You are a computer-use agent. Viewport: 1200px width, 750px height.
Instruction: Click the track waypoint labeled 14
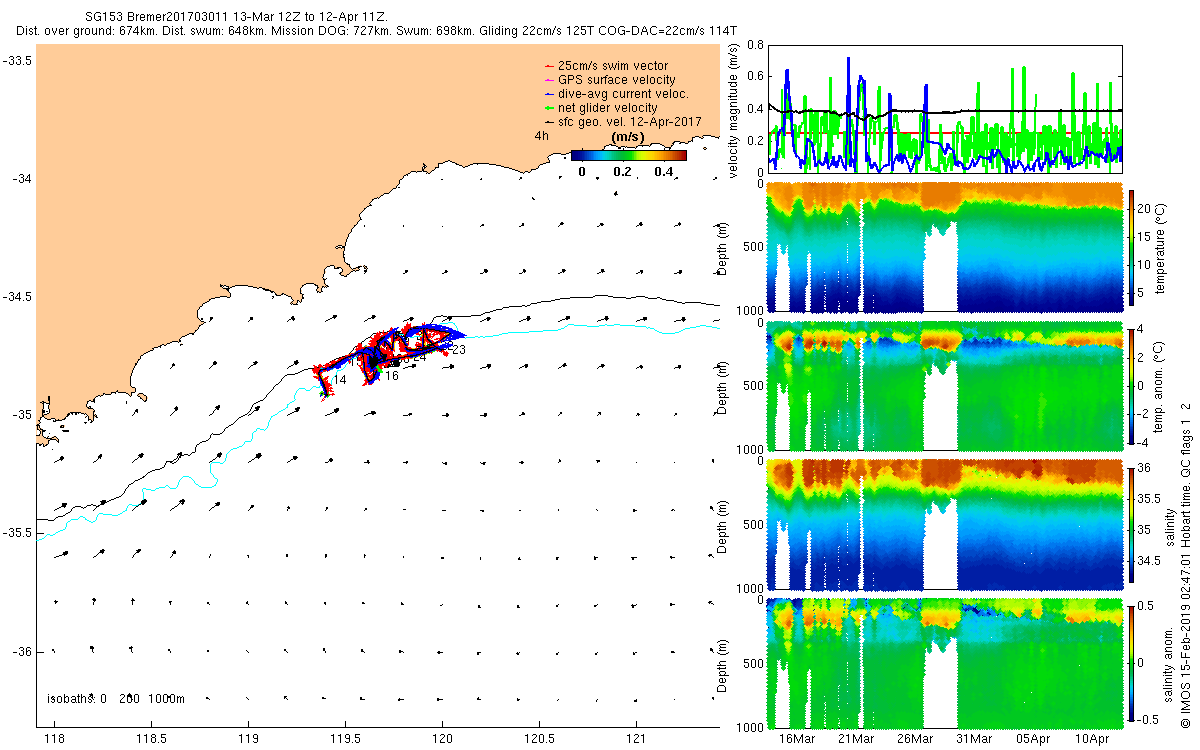point(339,380)
